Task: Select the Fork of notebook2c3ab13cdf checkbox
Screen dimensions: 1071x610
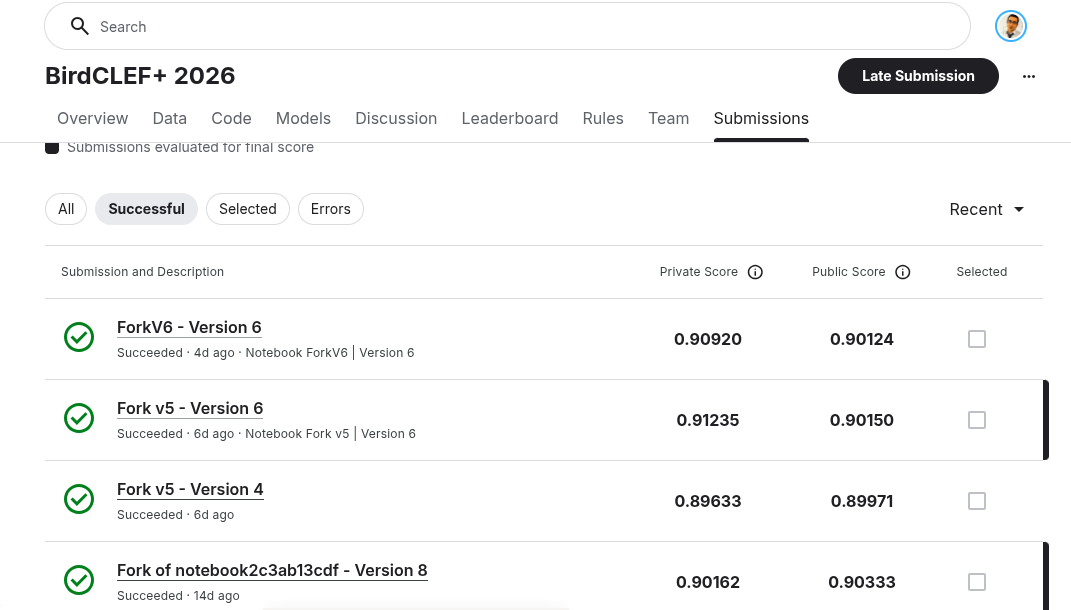Action: (x=977, y=582)
